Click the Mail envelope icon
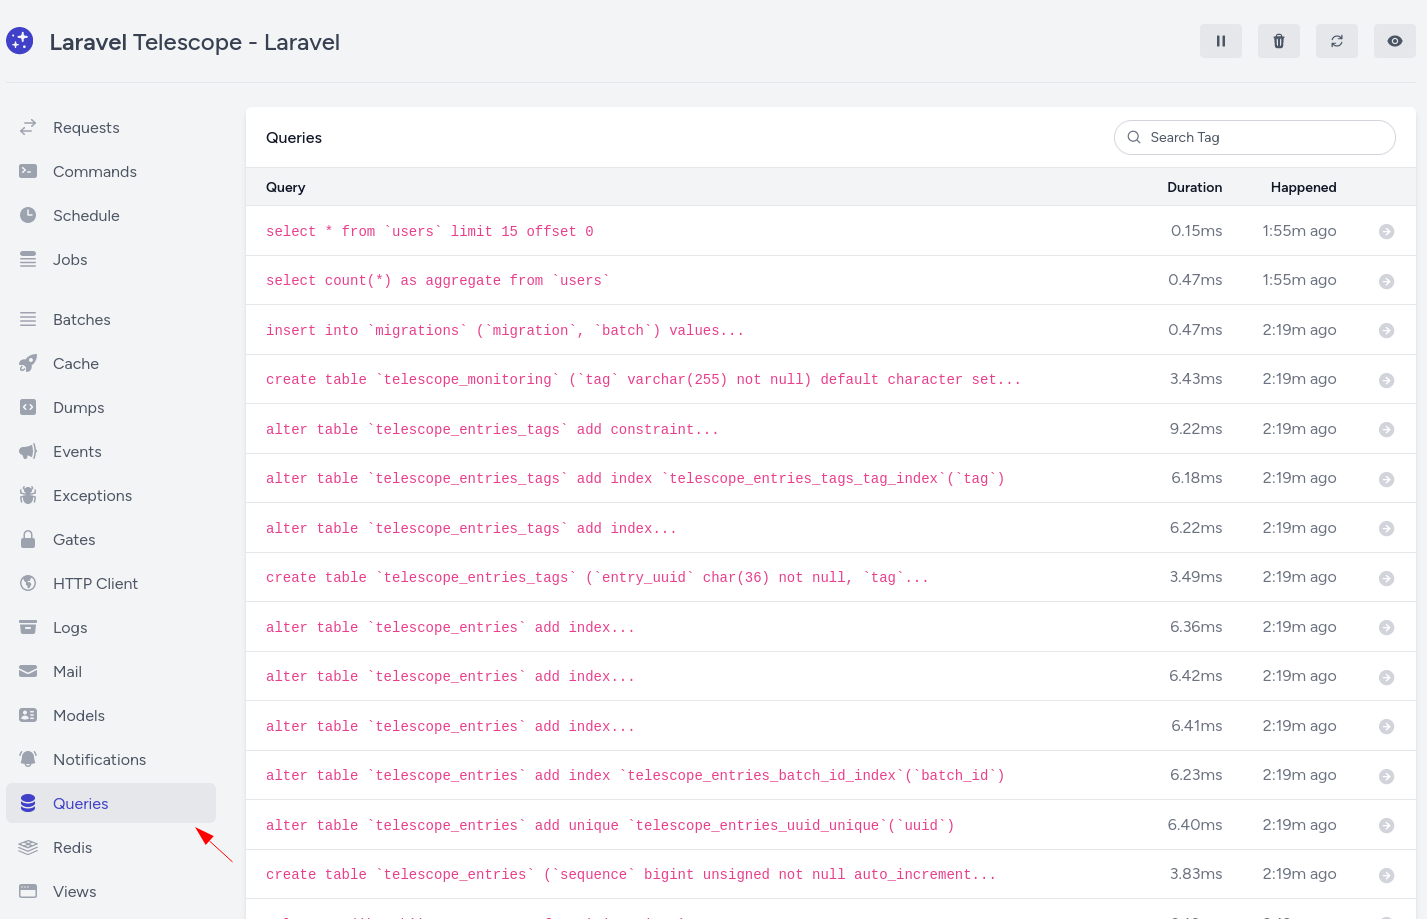The image size is (1427, 919). pos(28,671)
